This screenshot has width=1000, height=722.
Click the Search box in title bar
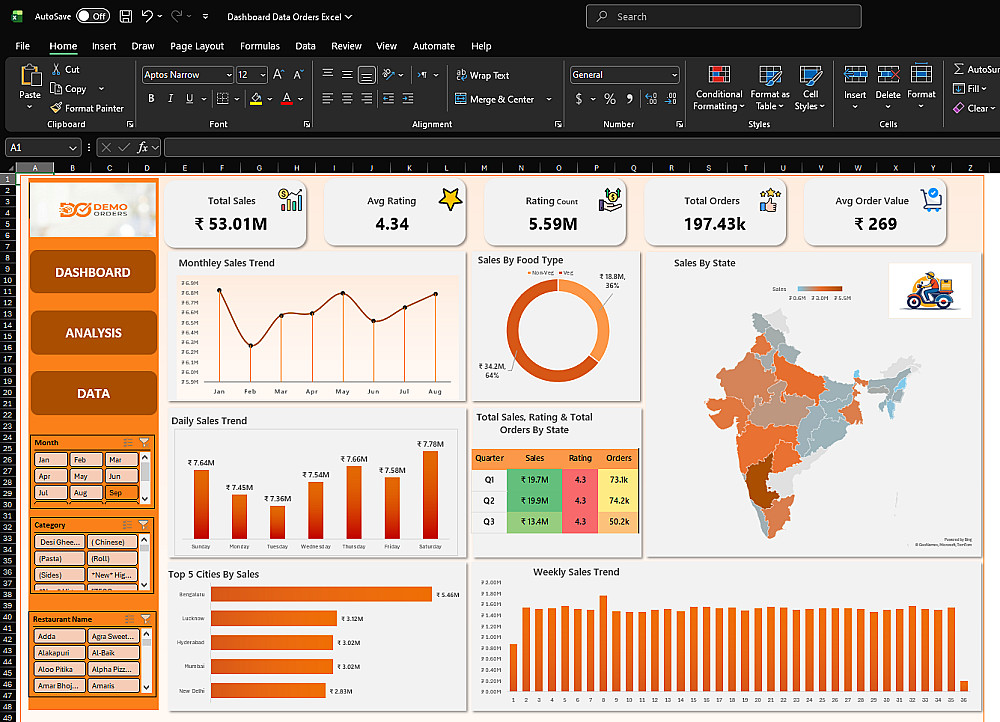coord(723,17)
